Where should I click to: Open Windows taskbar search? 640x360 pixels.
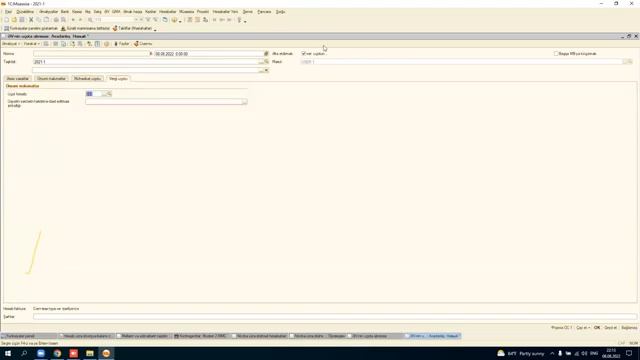coord(24,353)
